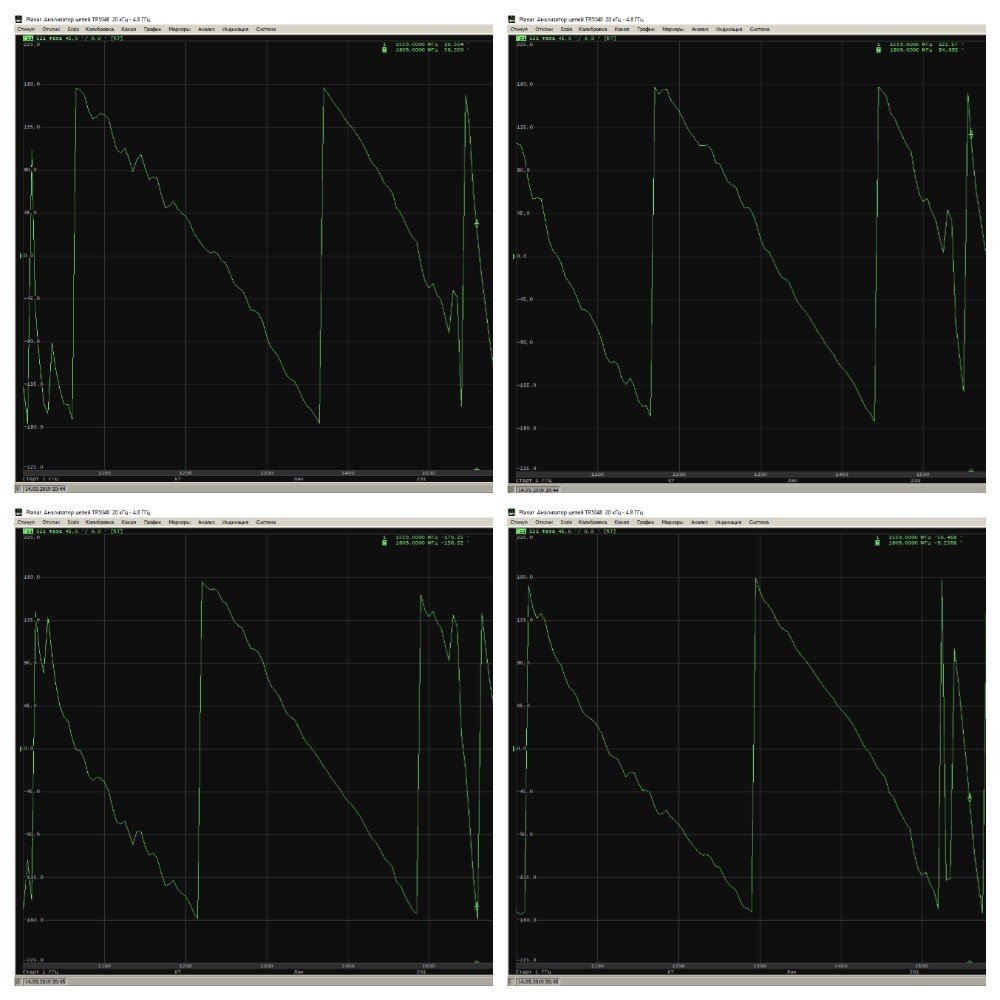Image resolution: width=1000 pixels, height=1000 pixels.
Task: Click Planar app icon in bottom-right title bar
Action: [512, 512]
